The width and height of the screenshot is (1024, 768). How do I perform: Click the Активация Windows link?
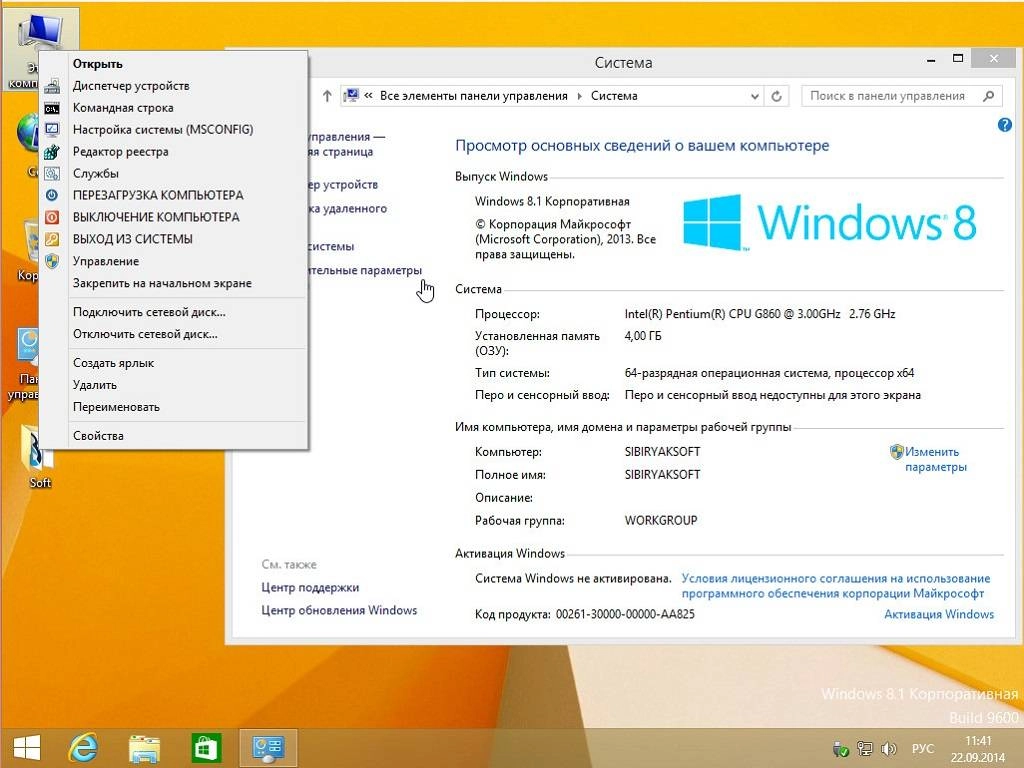938,614
